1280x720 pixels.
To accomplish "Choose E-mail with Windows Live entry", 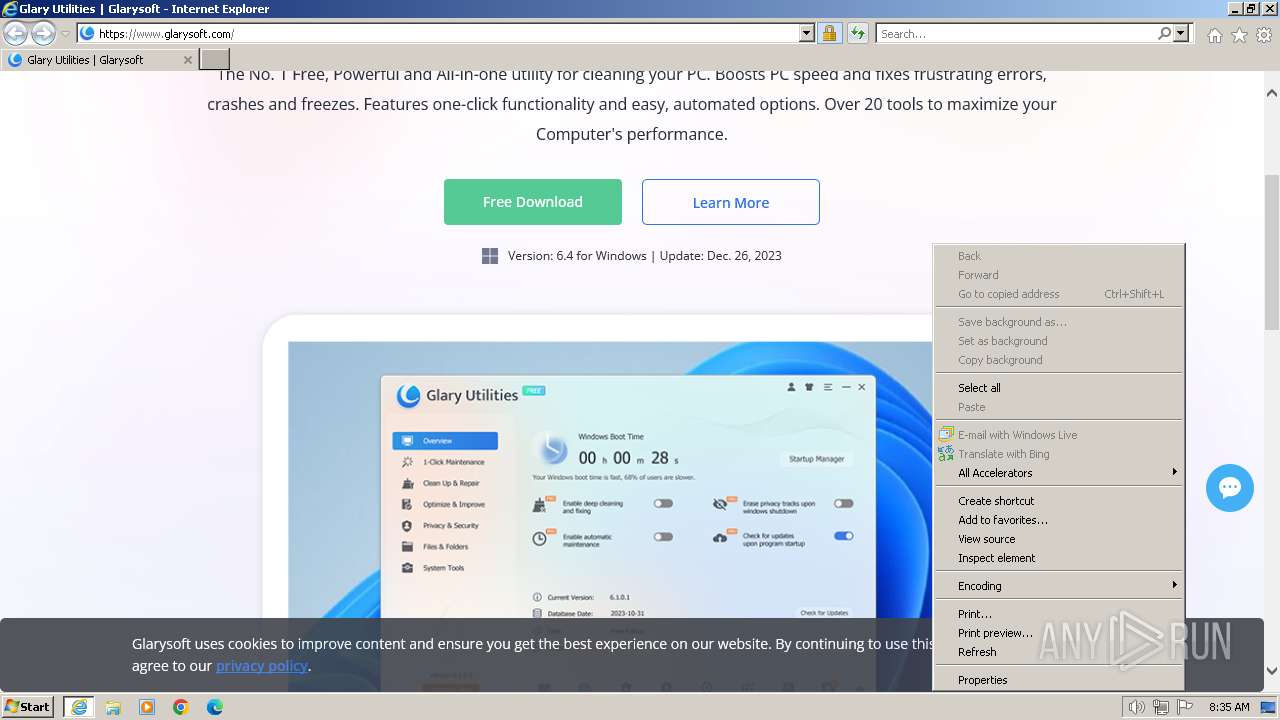I will click(1058, 435).
